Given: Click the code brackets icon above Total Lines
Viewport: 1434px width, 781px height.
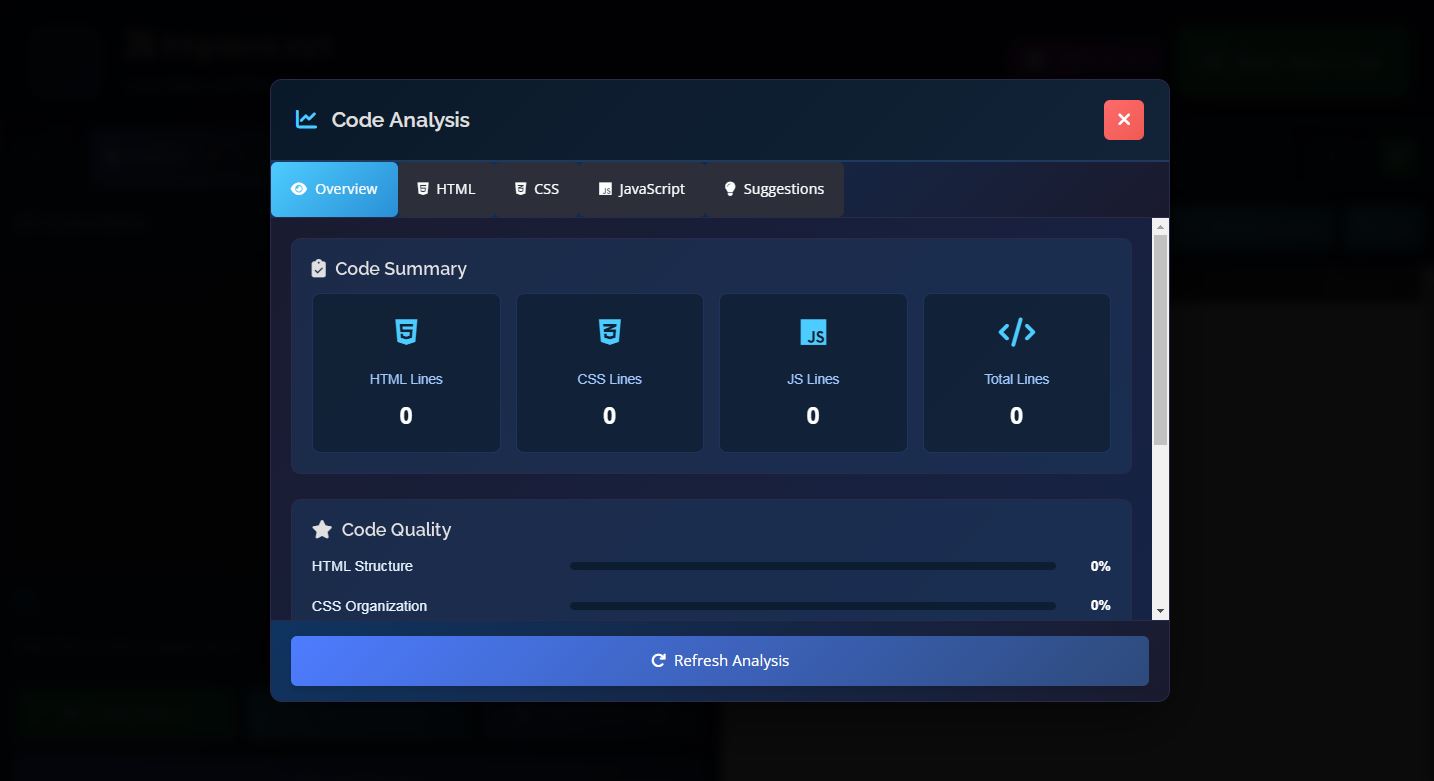Looking at the screenshot, I should pos(1016,332).
